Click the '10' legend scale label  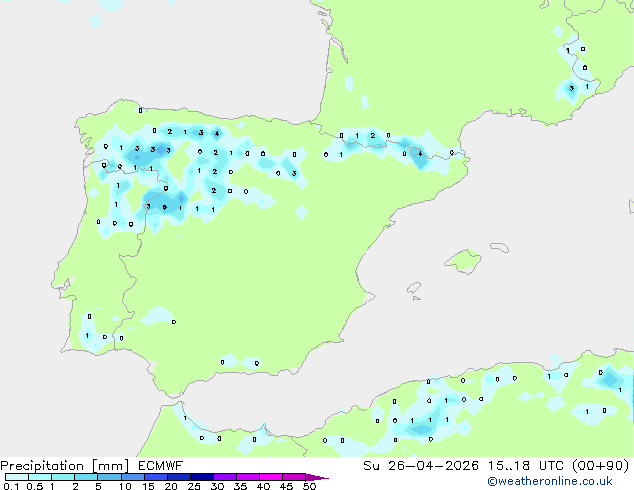(125, 486)
